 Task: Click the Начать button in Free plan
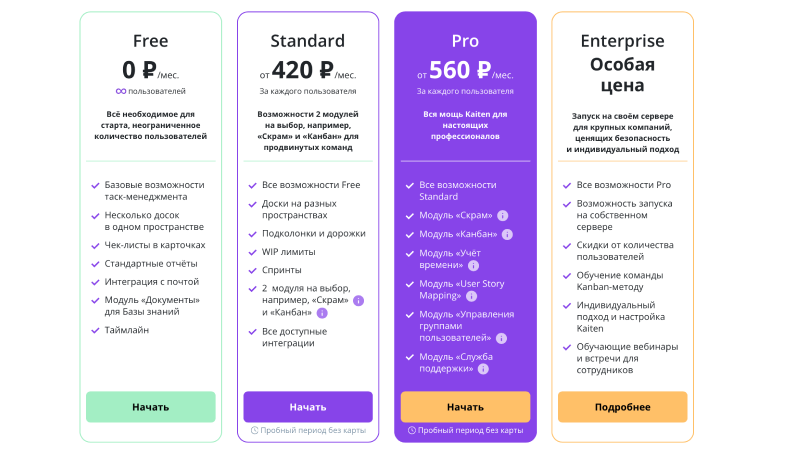pos(151,407)
